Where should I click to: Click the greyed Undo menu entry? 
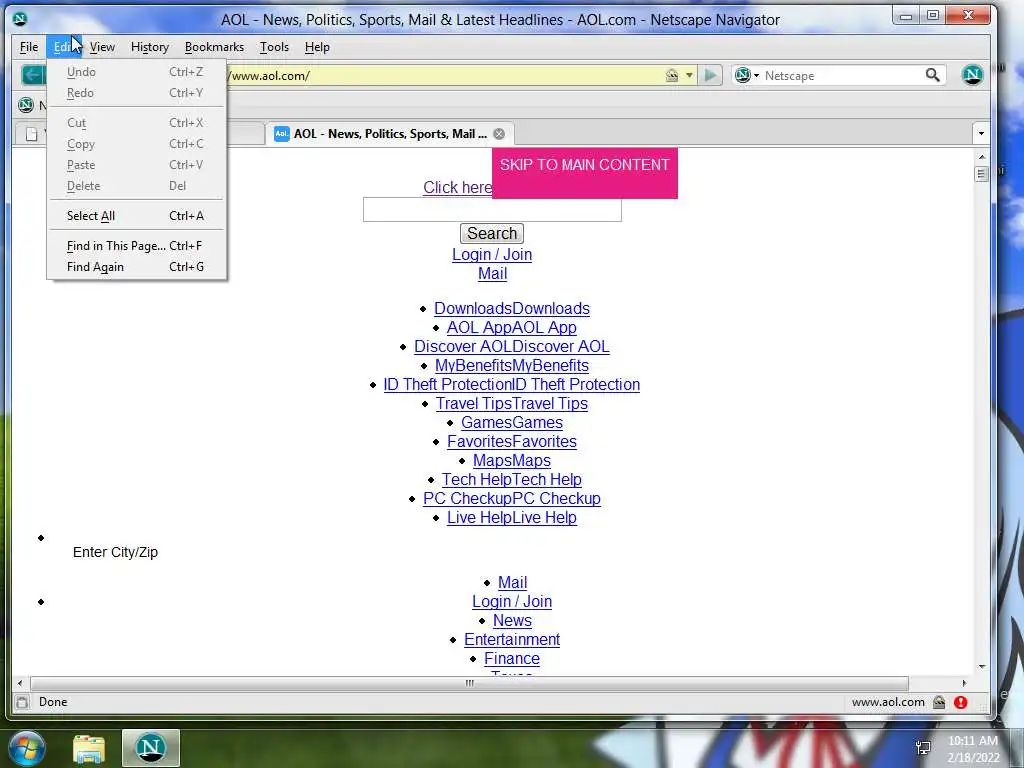[136, 72]
